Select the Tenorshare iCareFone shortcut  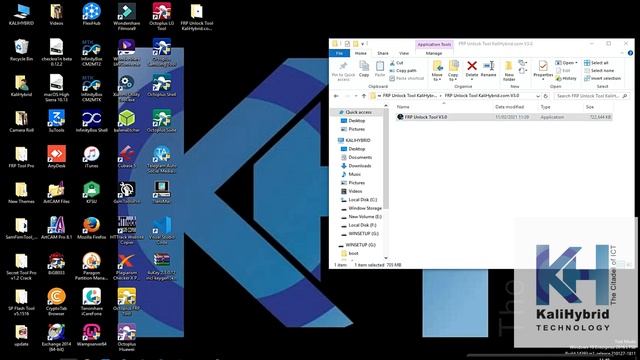(x=91, y=302)
